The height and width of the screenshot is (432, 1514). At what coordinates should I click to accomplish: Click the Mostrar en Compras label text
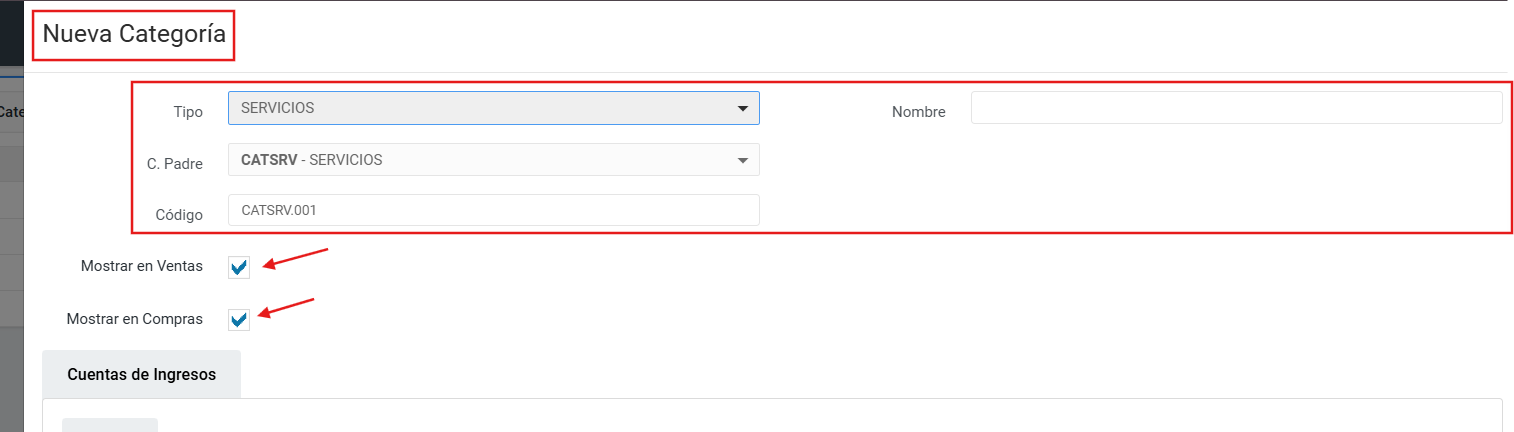pos(134,320)
